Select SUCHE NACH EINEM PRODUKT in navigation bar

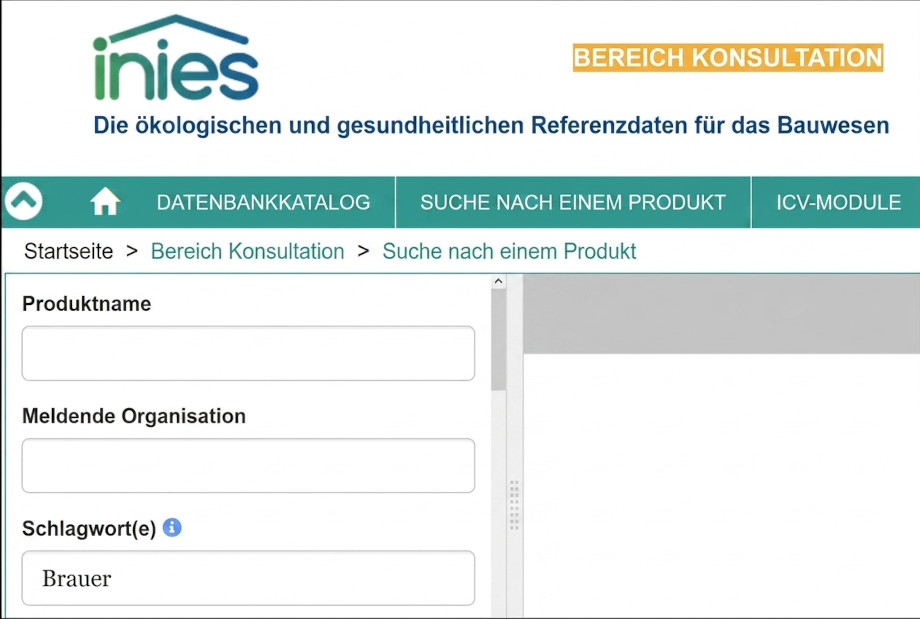click(572, 202)
